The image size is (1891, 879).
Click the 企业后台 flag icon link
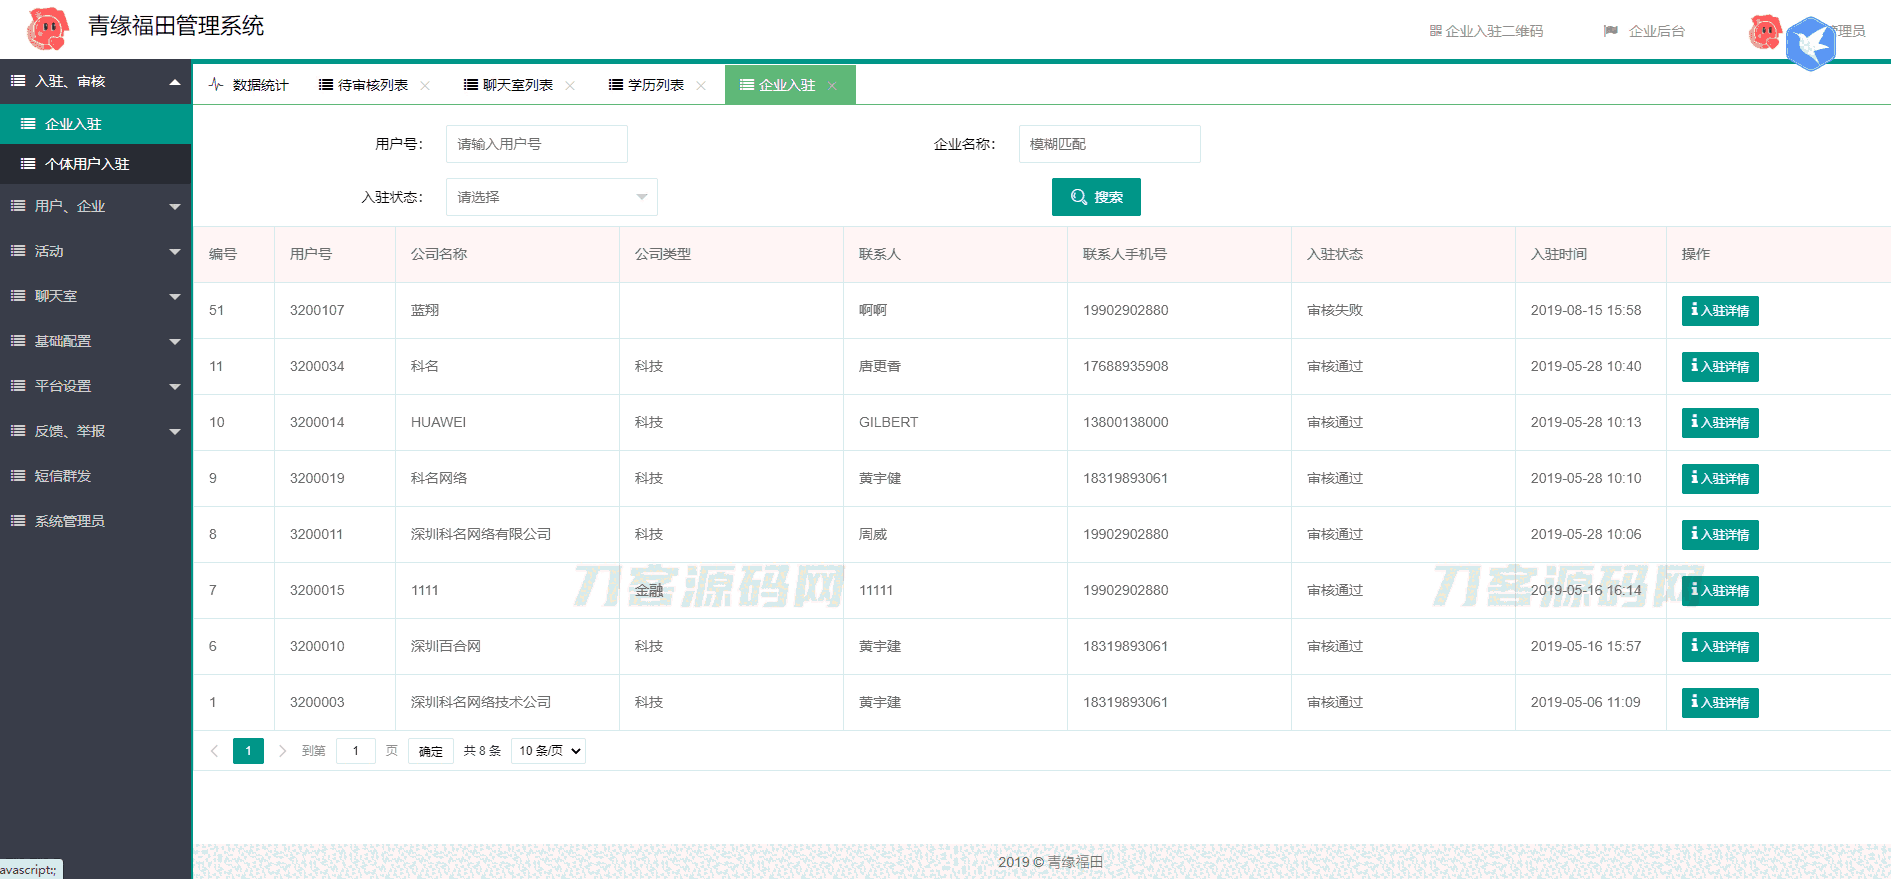coord(1644,31)
